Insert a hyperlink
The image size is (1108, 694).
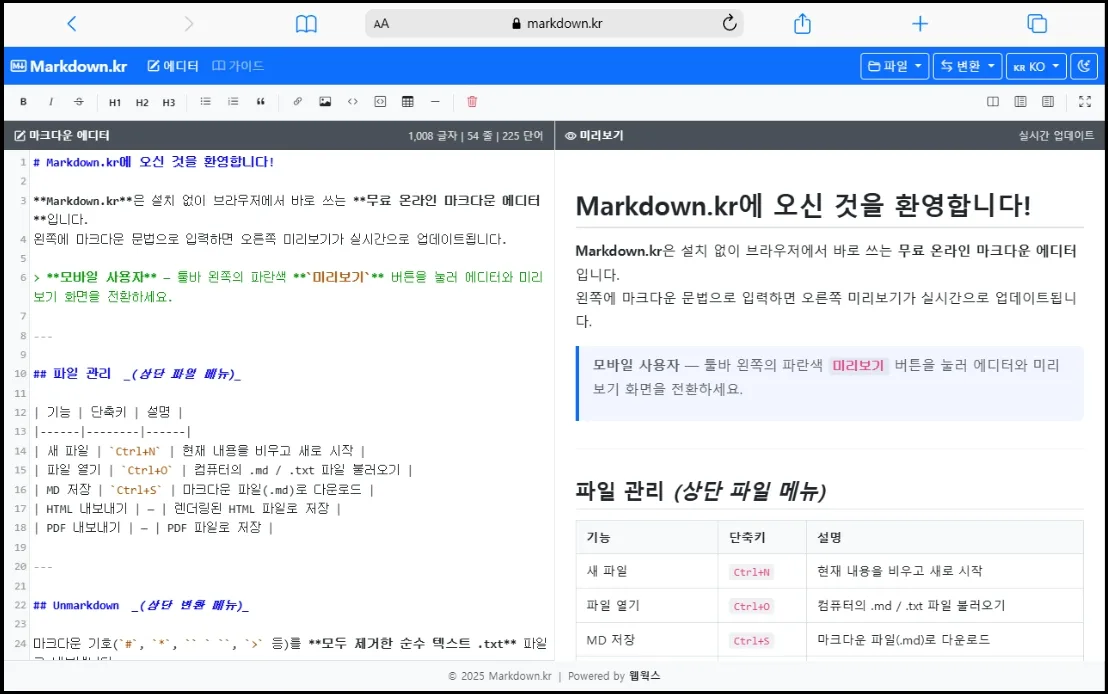coord(297,102)
